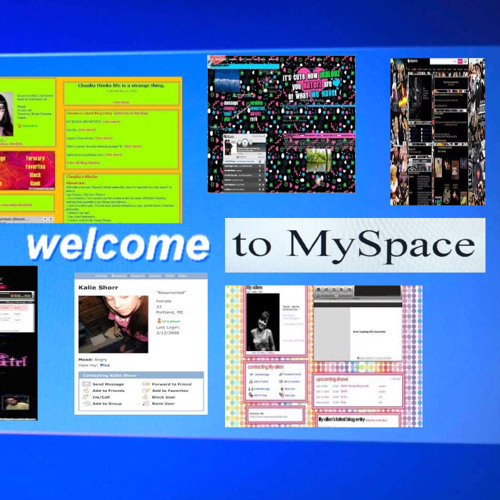
Task: Click the Im/Call link for Kalie Shorr
Action: 101,397
